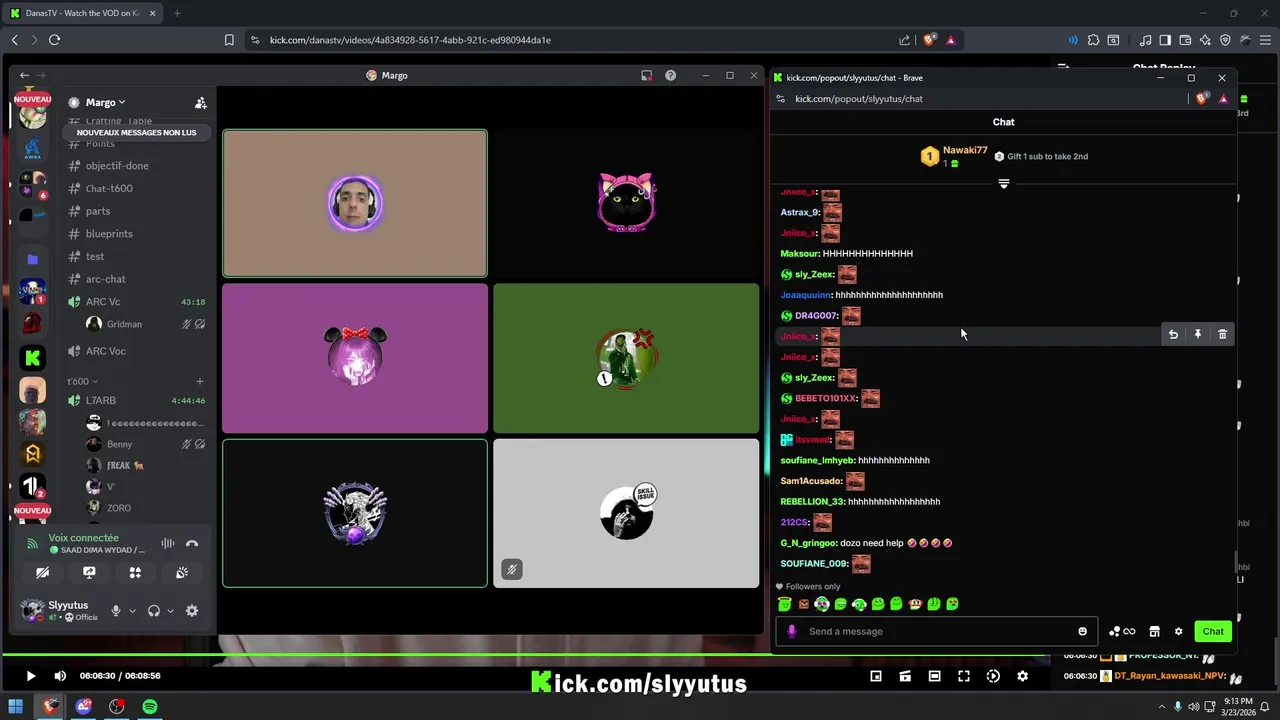Reply to the highlighted Jniico_x message
Screen dimensions: 1280x720
(1173, 334)
